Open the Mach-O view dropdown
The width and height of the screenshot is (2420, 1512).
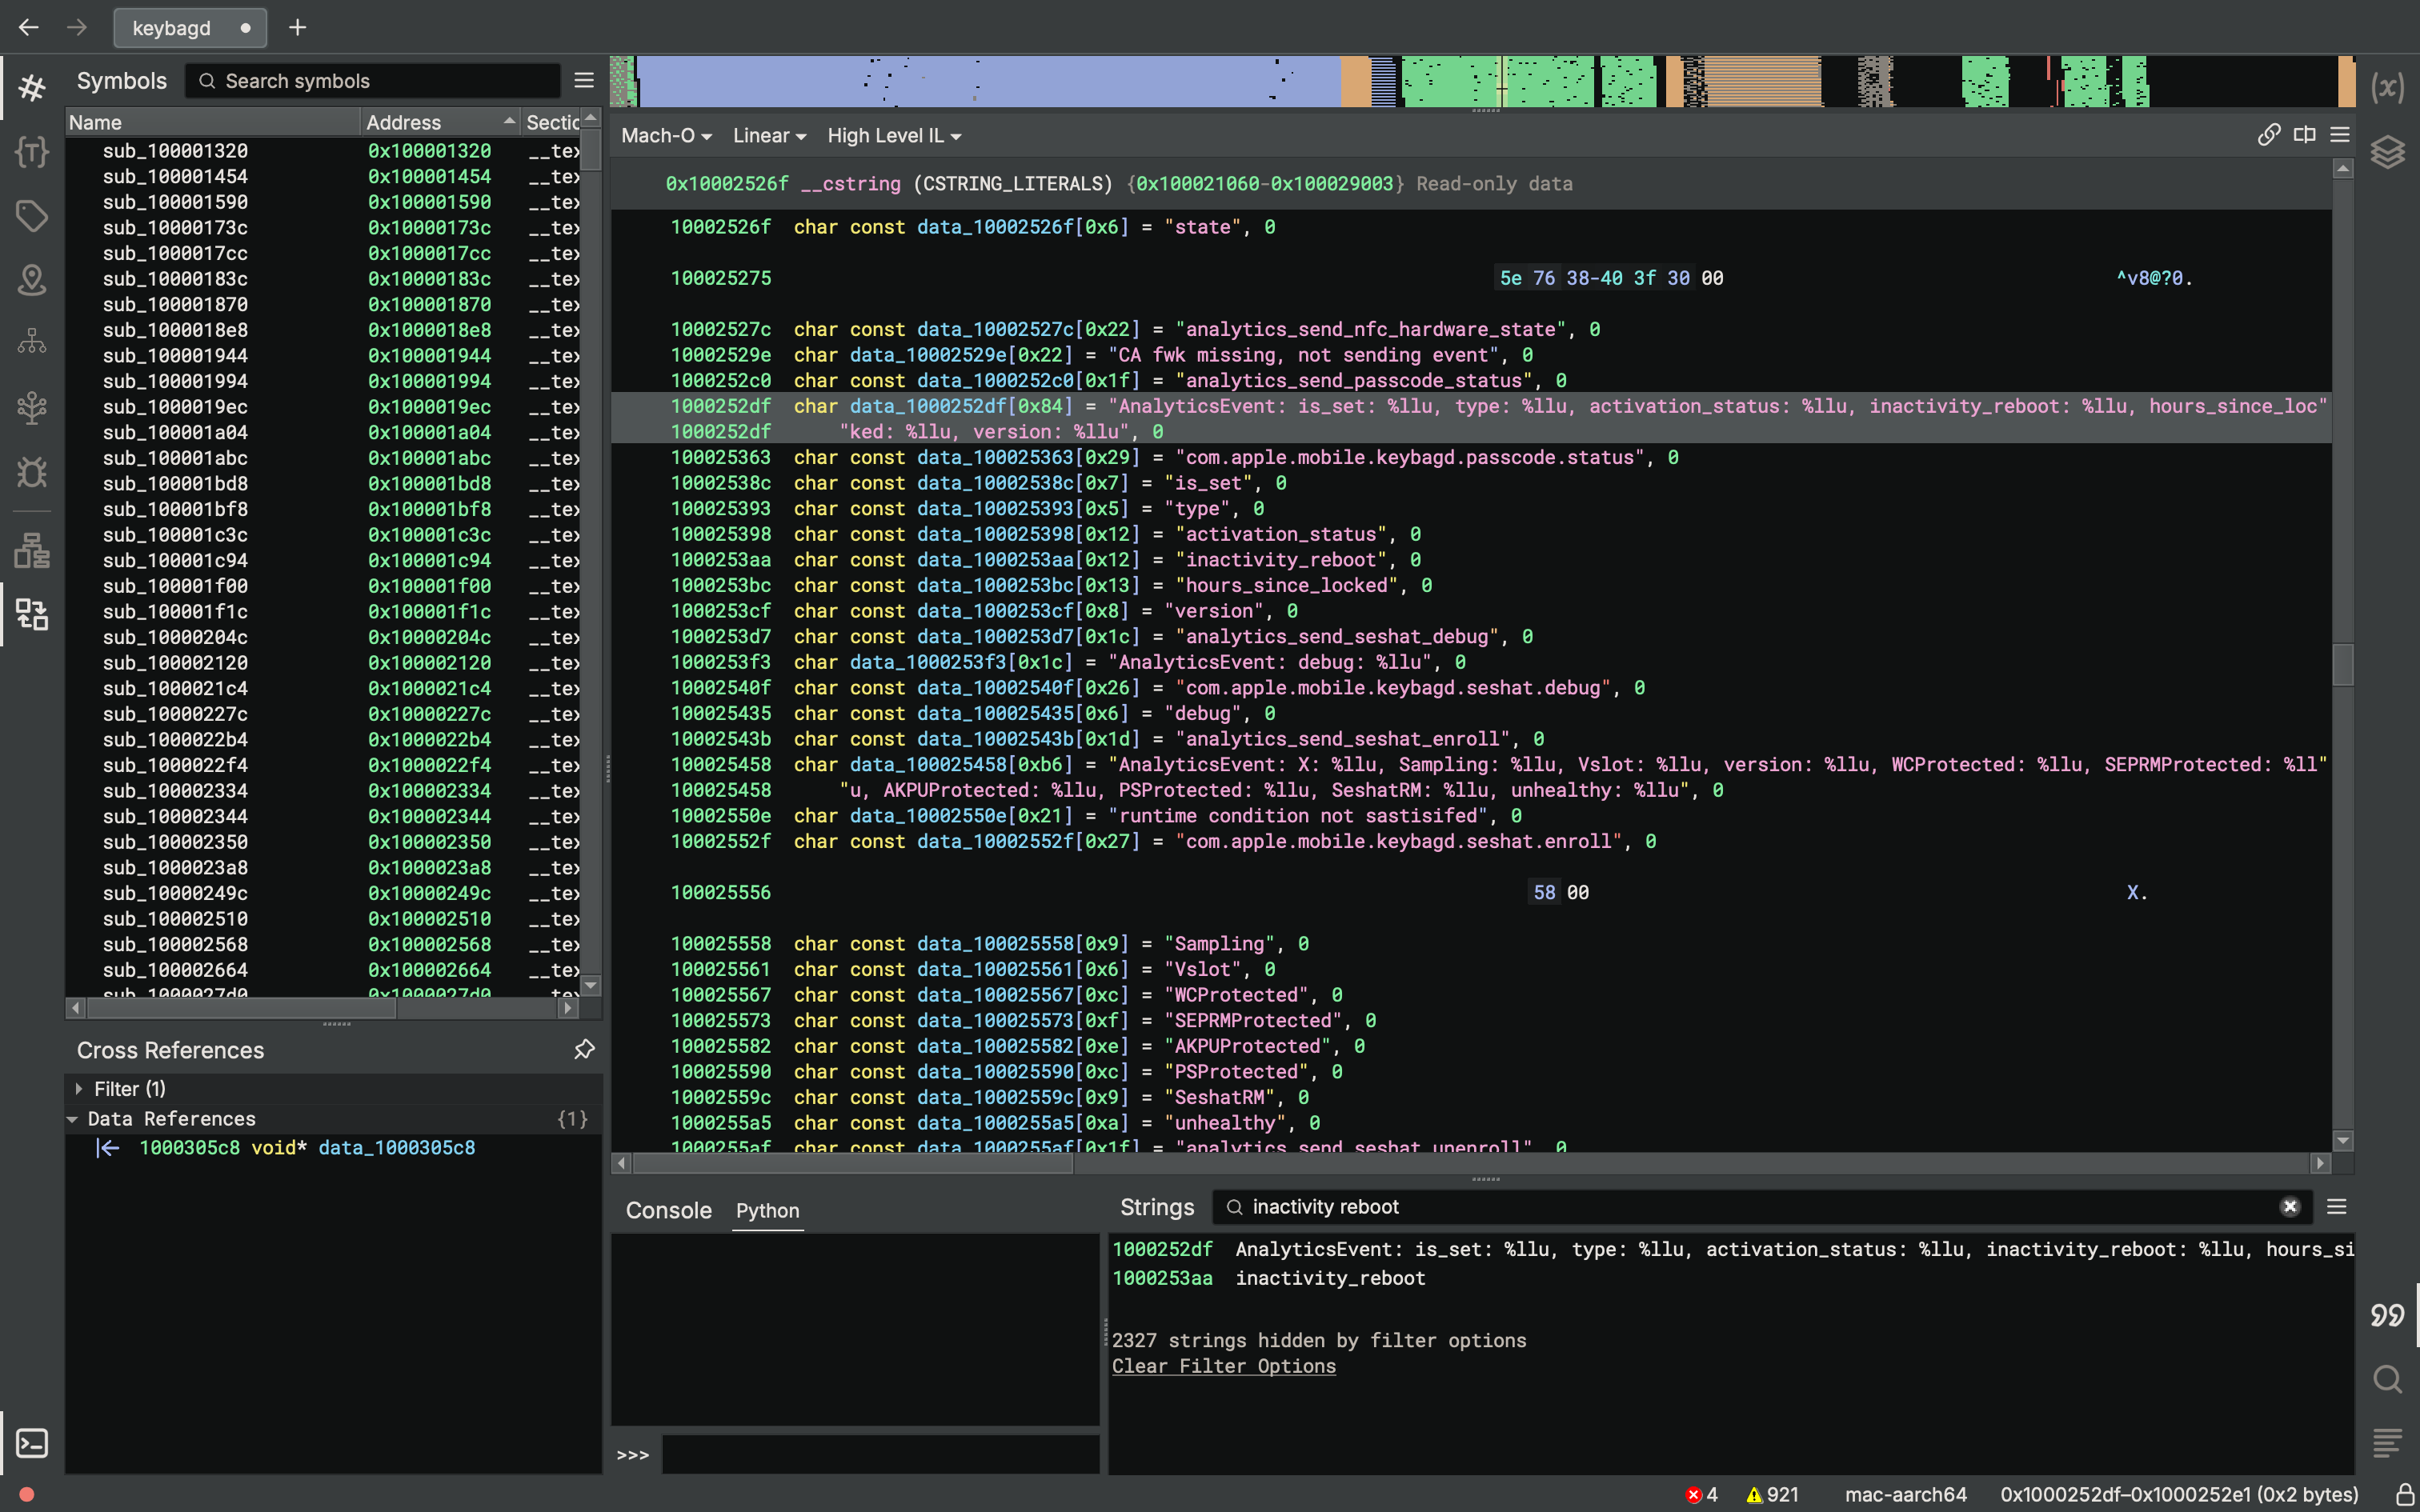(666, 136)
